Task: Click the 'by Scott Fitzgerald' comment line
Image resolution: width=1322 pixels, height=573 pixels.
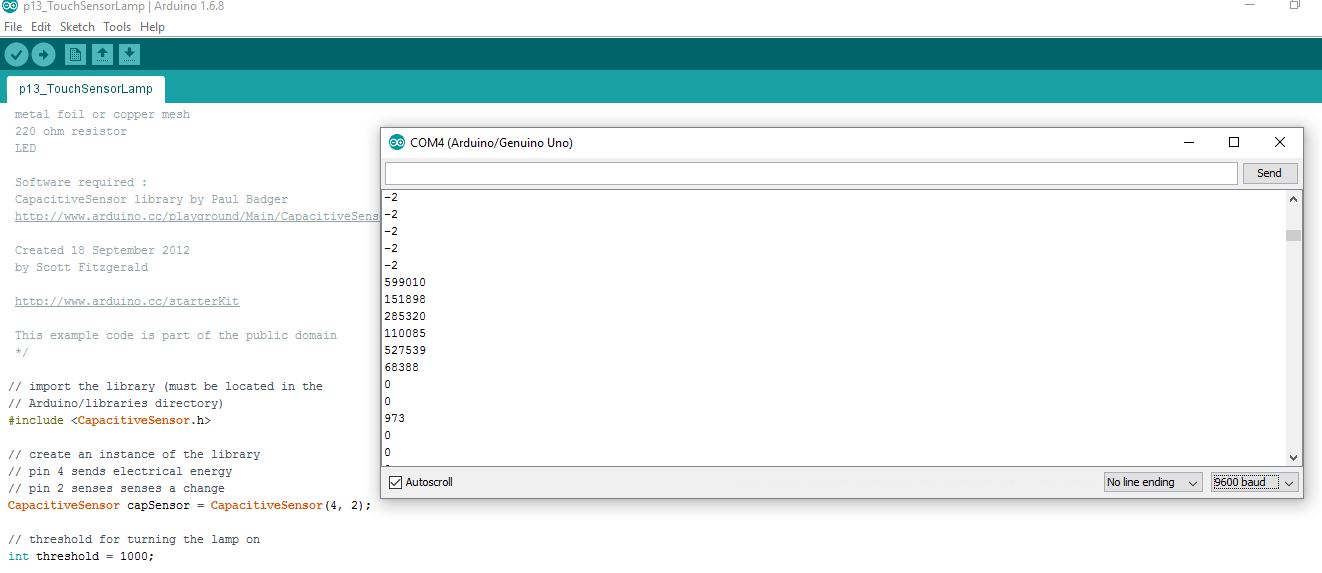Action: point(81,267)
